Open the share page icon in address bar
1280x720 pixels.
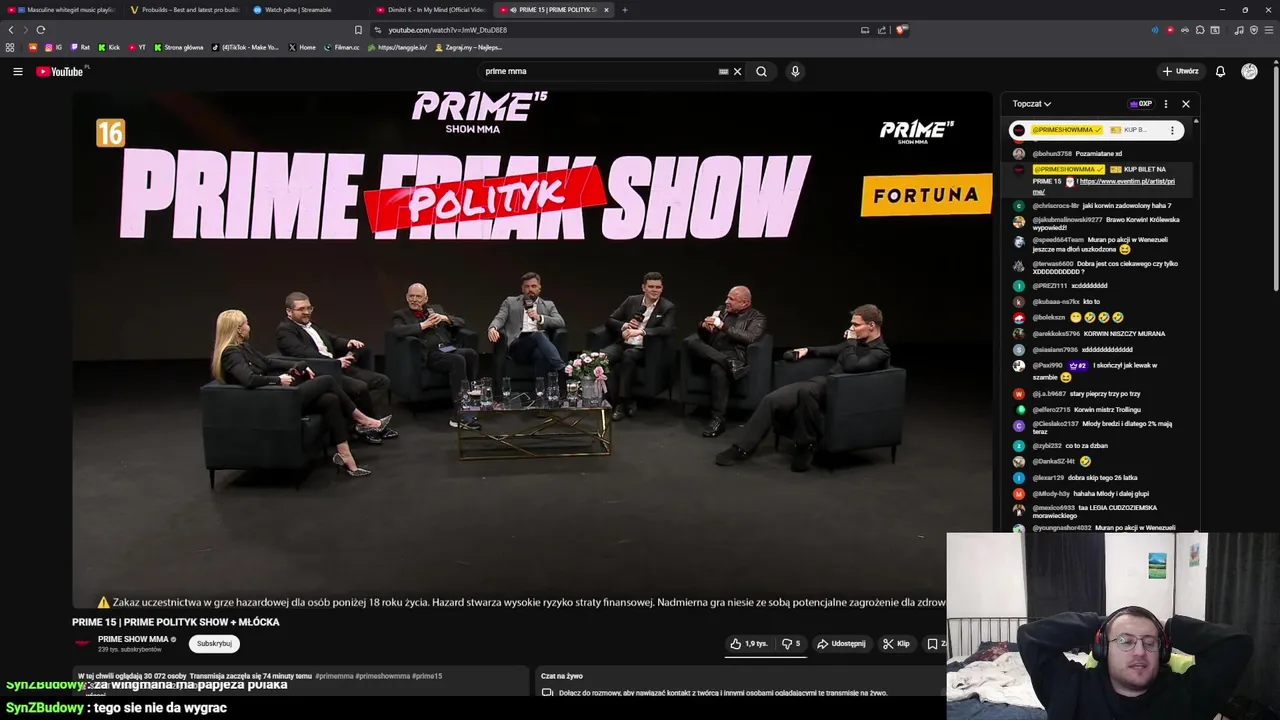[882, 30]
